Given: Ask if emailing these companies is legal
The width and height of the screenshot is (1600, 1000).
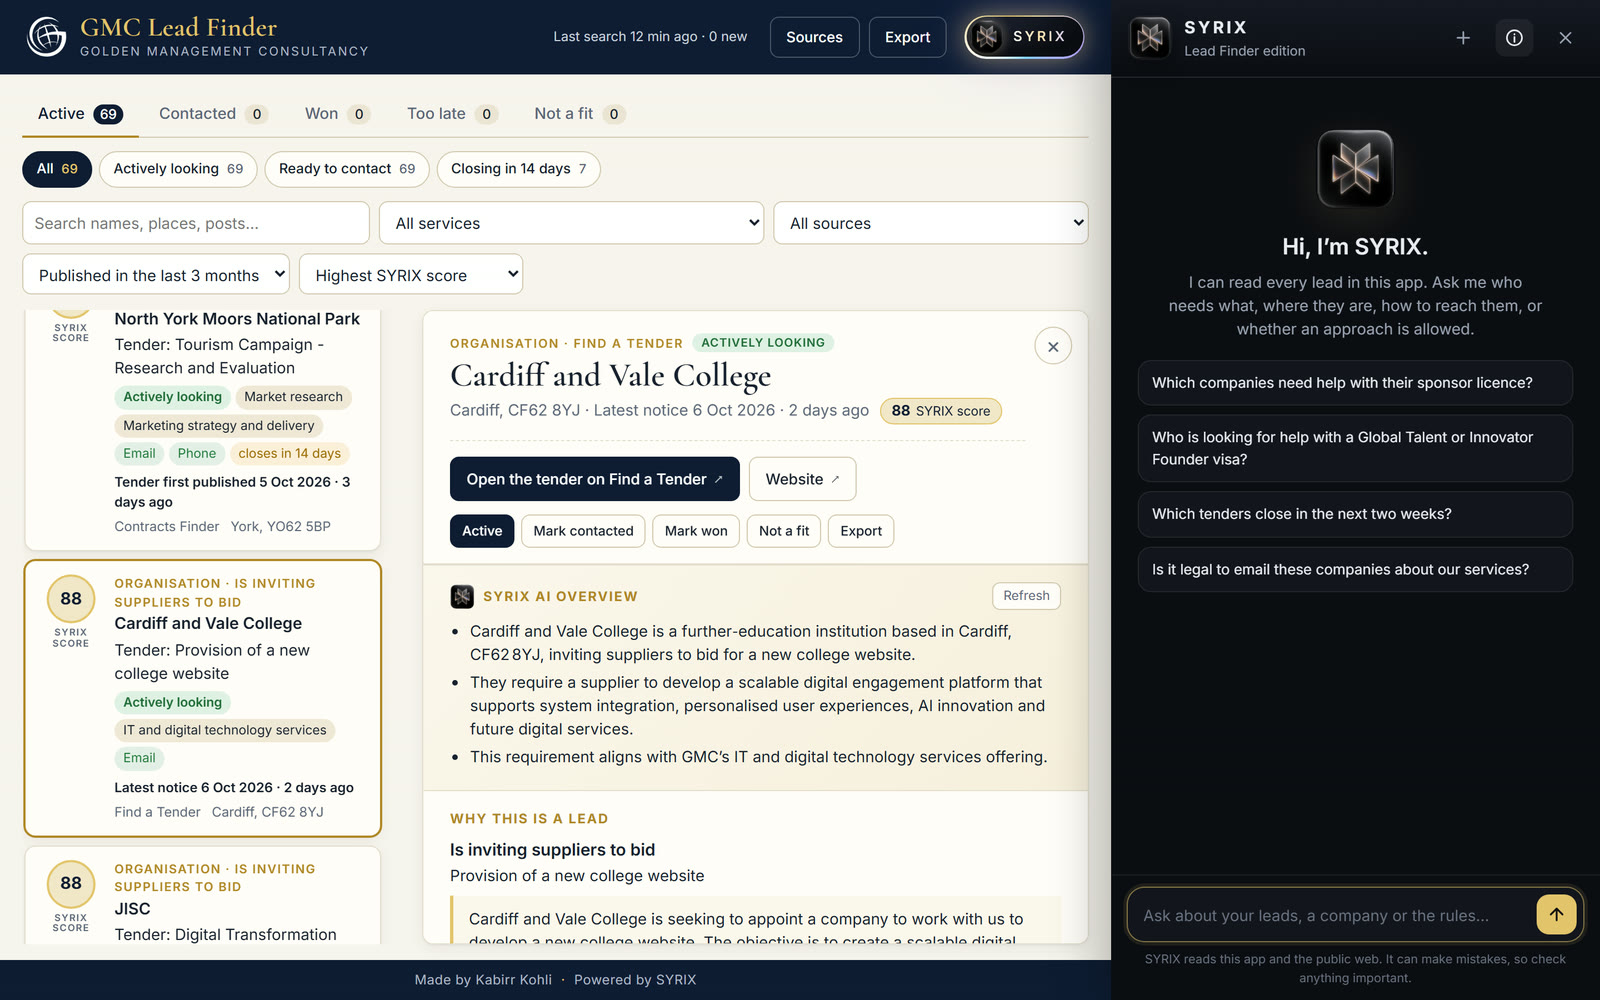Looking at the screenshot, I should click(x=1355, y=570).
